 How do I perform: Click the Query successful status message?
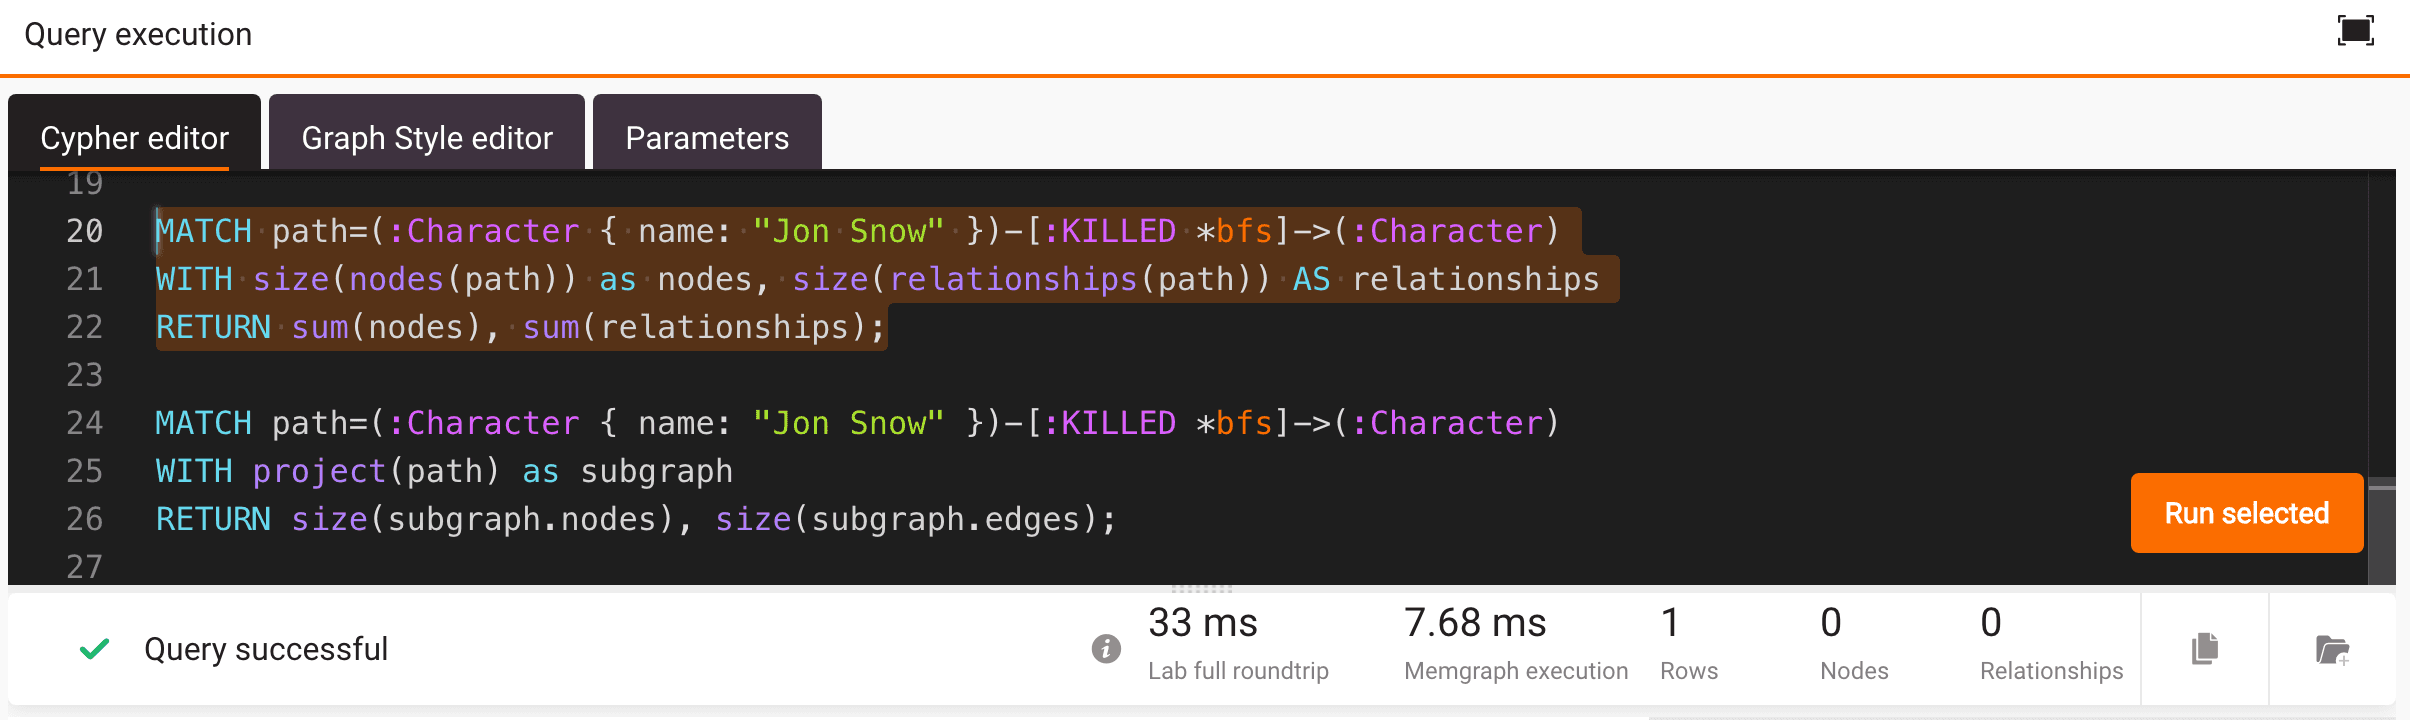[266, 649]
